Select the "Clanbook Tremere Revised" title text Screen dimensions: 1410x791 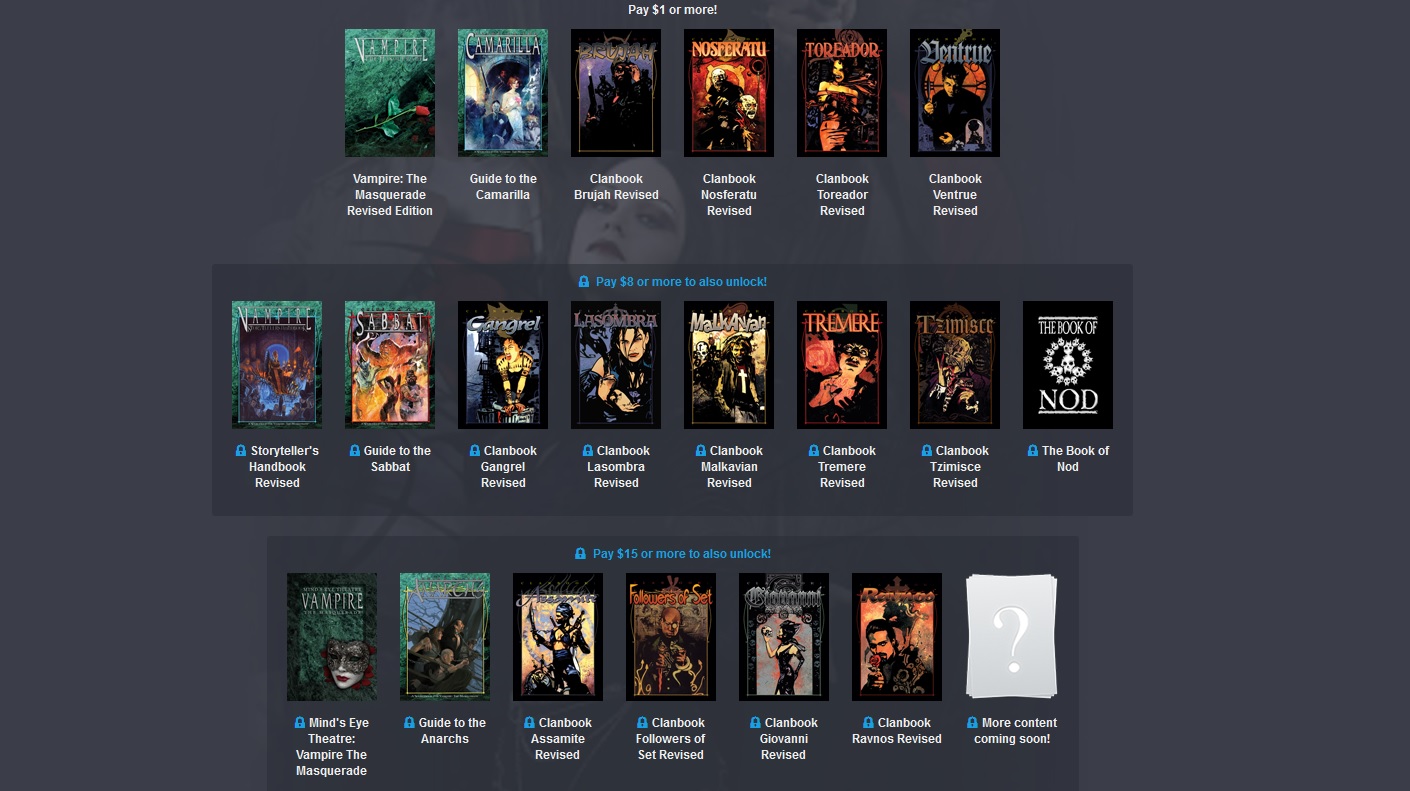click(848, 467)
